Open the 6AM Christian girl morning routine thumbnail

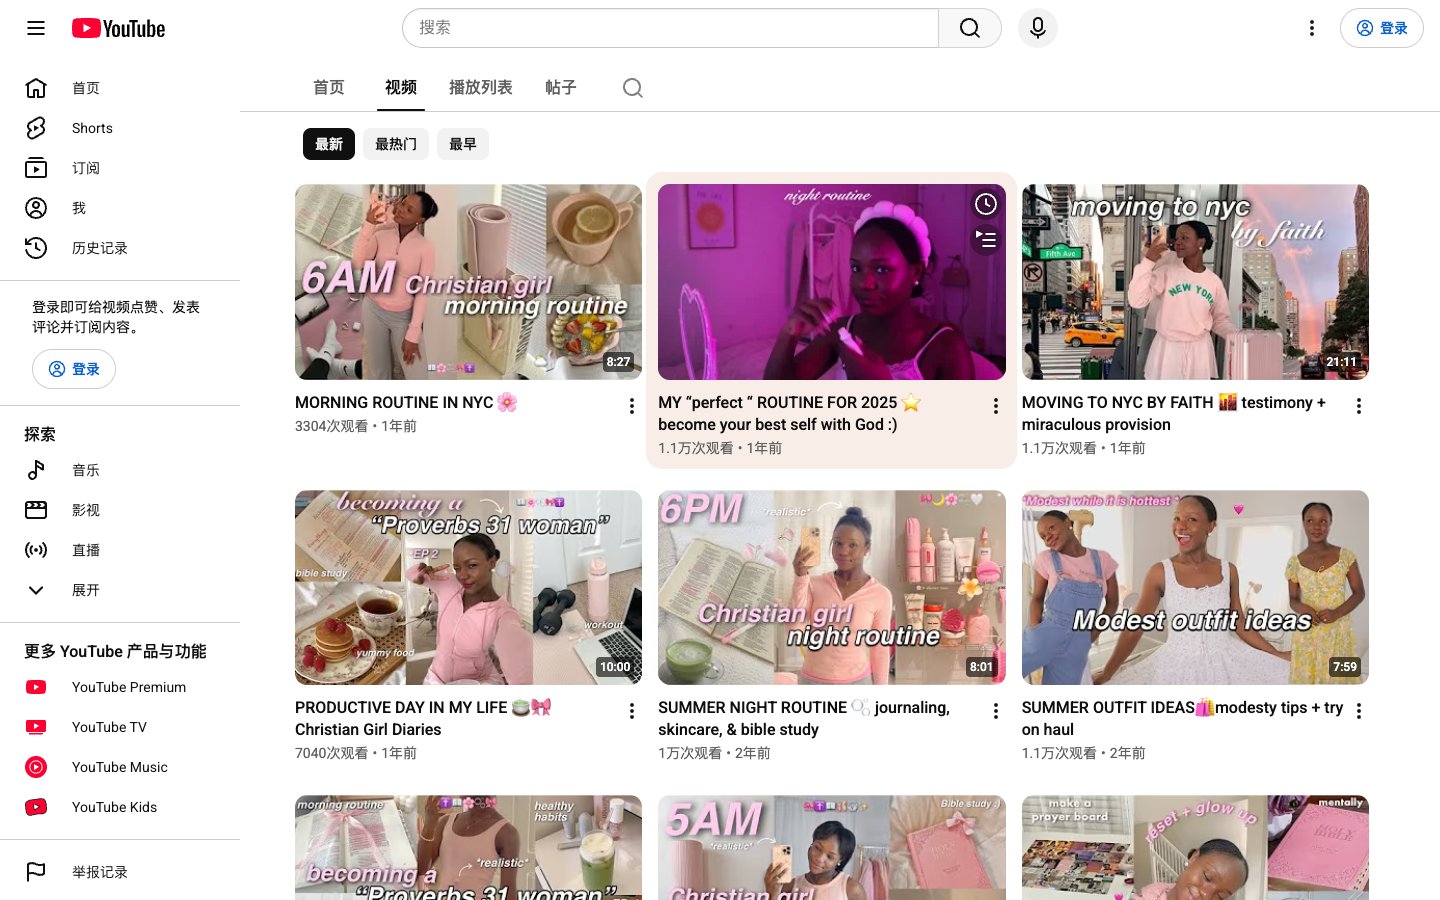(468, 282)
